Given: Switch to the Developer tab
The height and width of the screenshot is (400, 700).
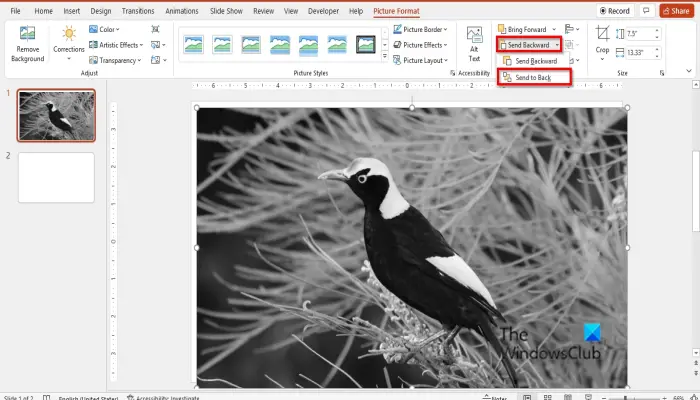Looking at the screenshot, I should point(323,11).
